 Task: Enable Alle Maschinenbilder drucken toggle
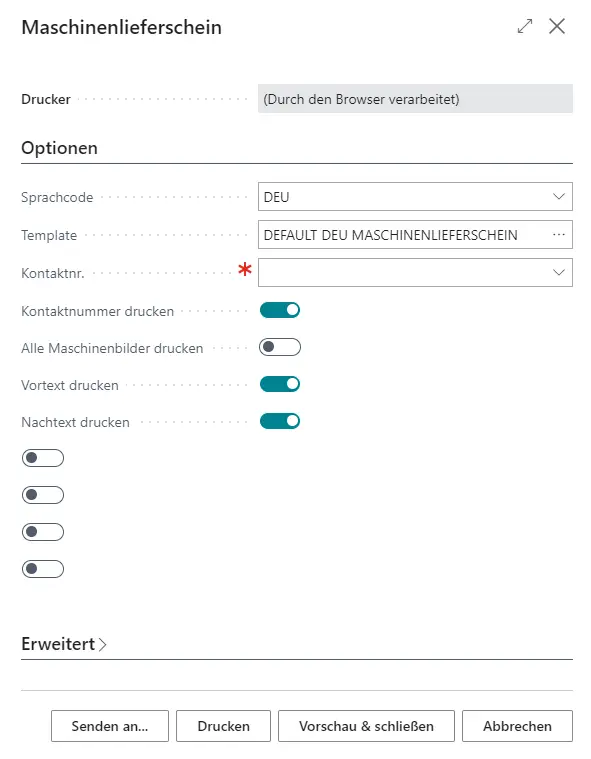point(280,347)
